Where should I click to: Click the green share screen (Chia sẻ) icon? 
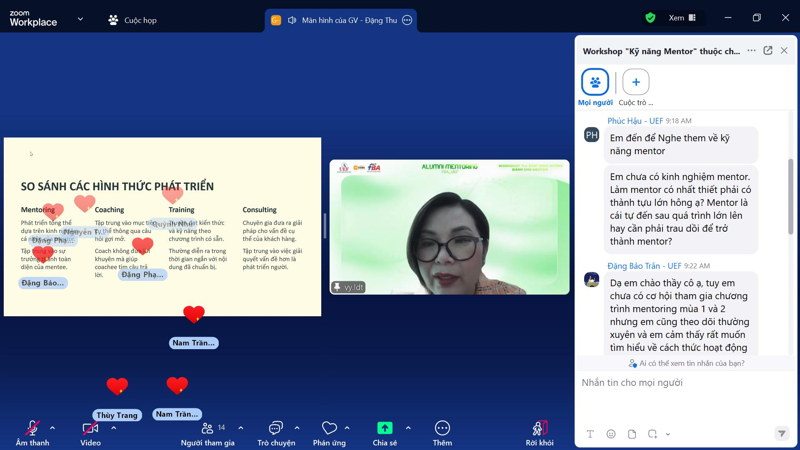[x=385, y=428]
